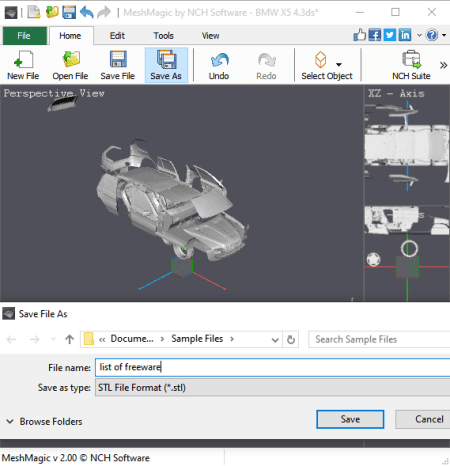450x466 pixels.
Task: Switch to the Tools tab
Action: point(163,36)
